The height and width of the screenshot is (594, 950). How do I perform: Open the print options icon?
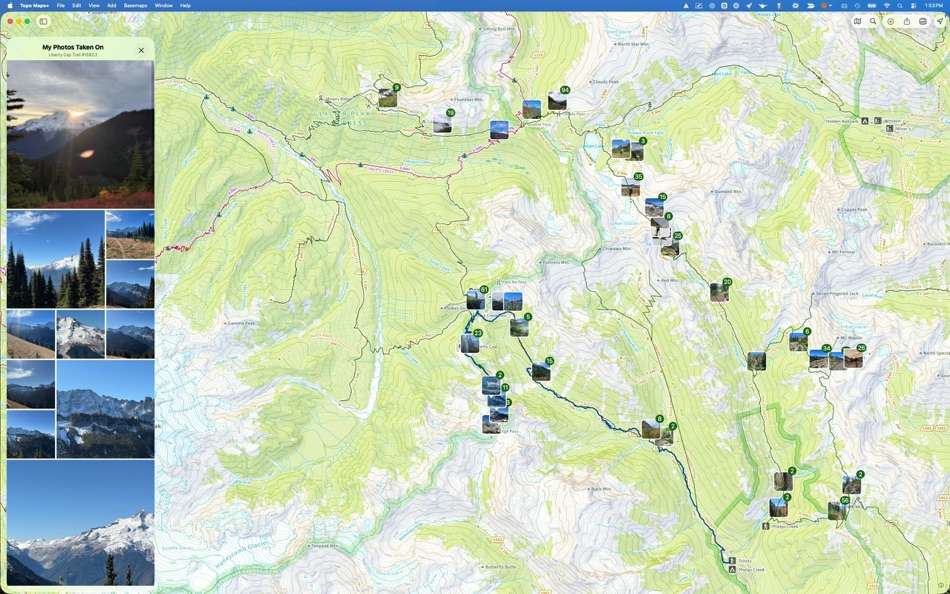922,21
